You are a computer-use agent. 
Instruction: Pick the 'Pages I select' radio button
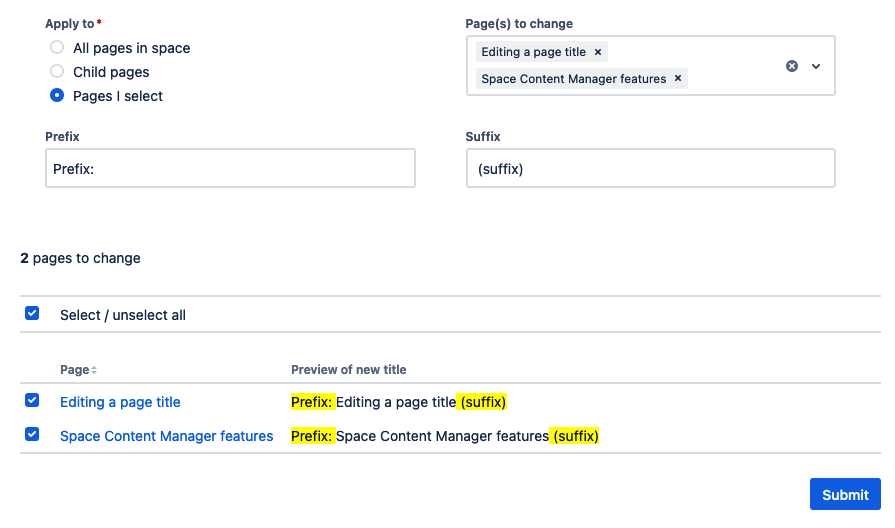(x=57, y=96)
